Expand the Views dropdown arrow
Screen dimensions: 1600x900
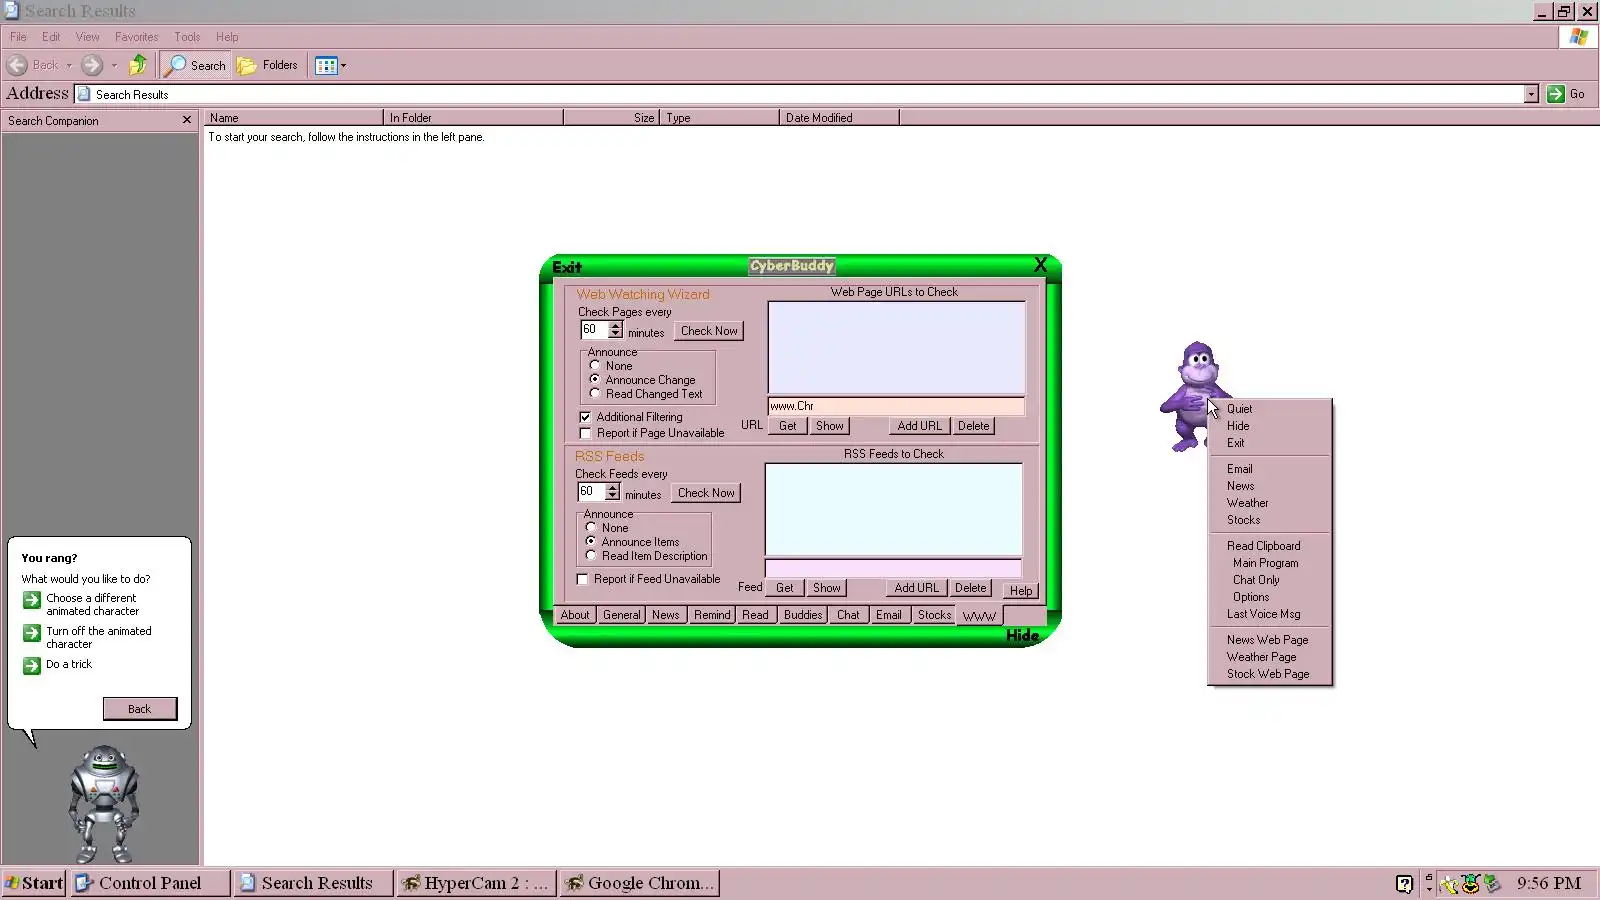click(343, 66)
